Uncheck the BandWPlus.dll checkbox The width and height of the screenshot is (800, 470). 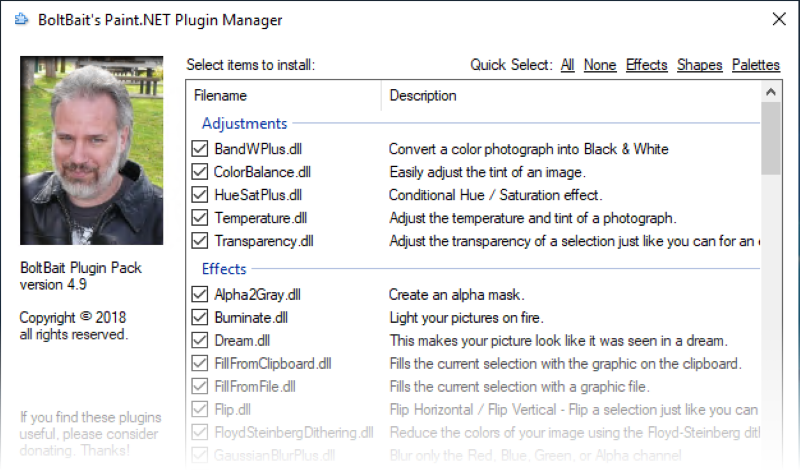199,149
